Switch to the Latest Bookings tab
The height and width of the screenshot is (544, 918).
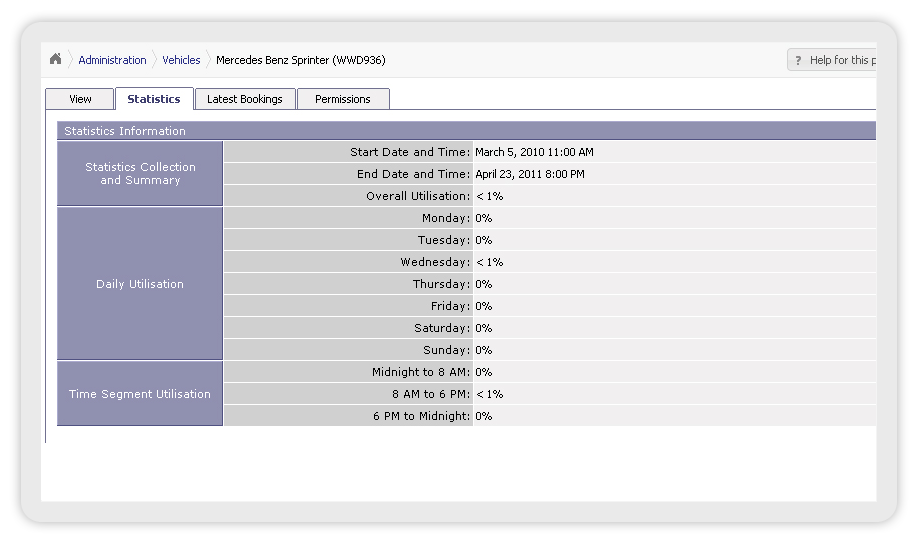click(245, 99)
